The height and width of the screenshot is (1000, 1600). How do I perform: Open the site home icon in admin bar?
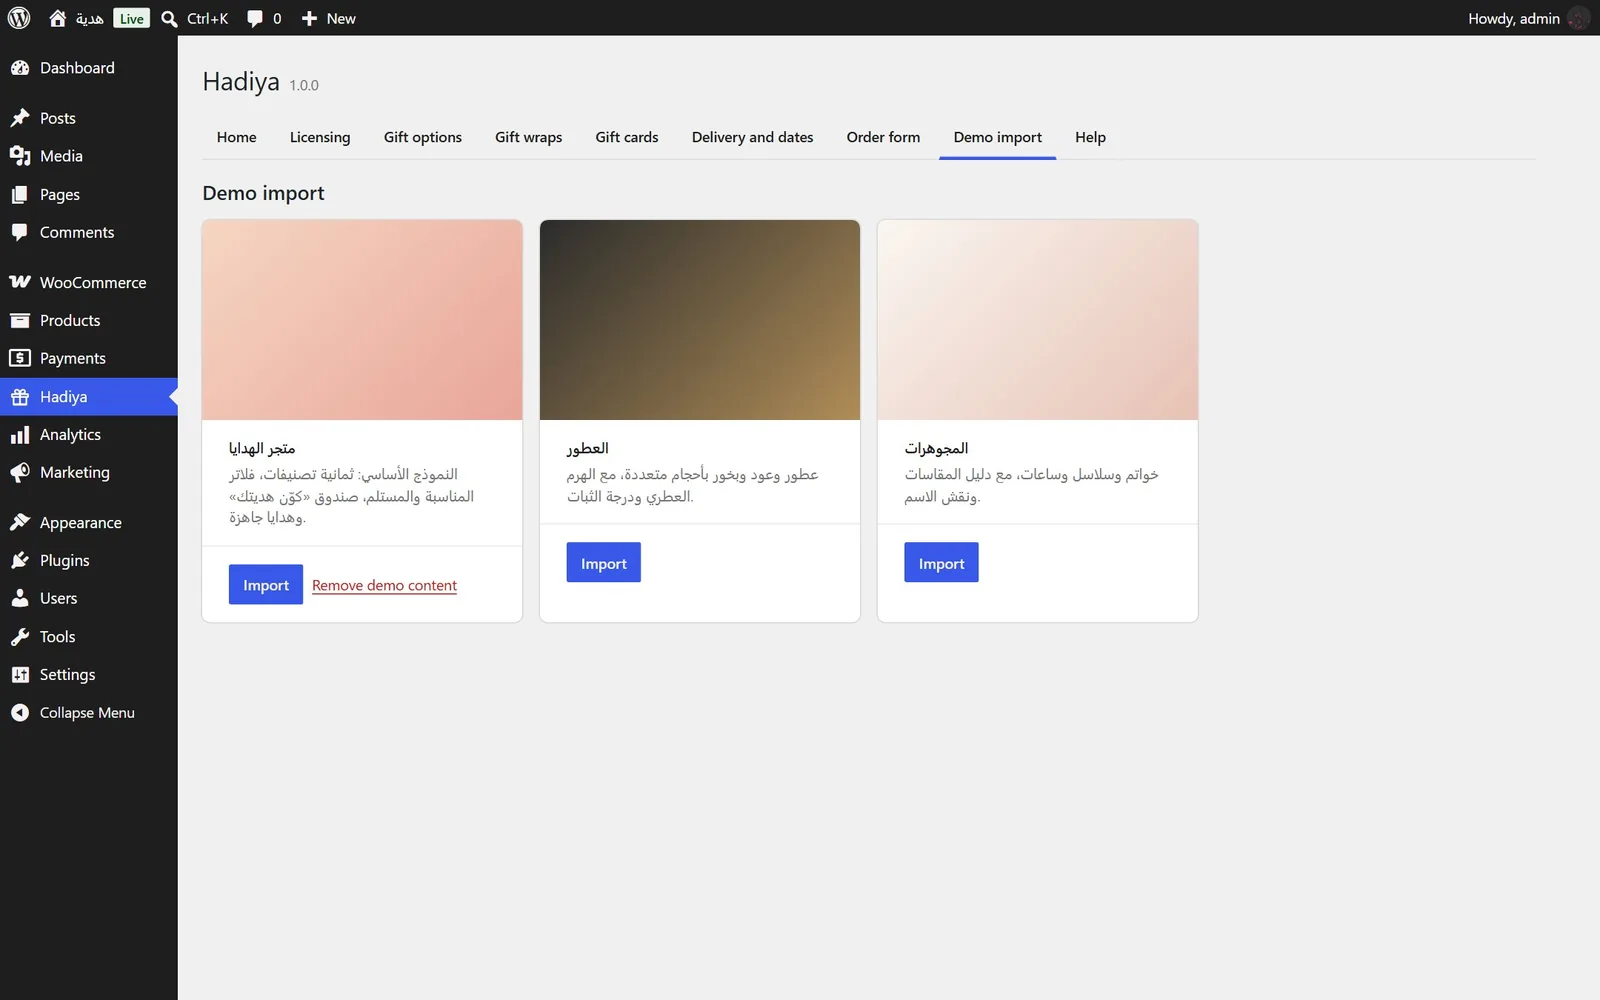click(x=58, y=18)
